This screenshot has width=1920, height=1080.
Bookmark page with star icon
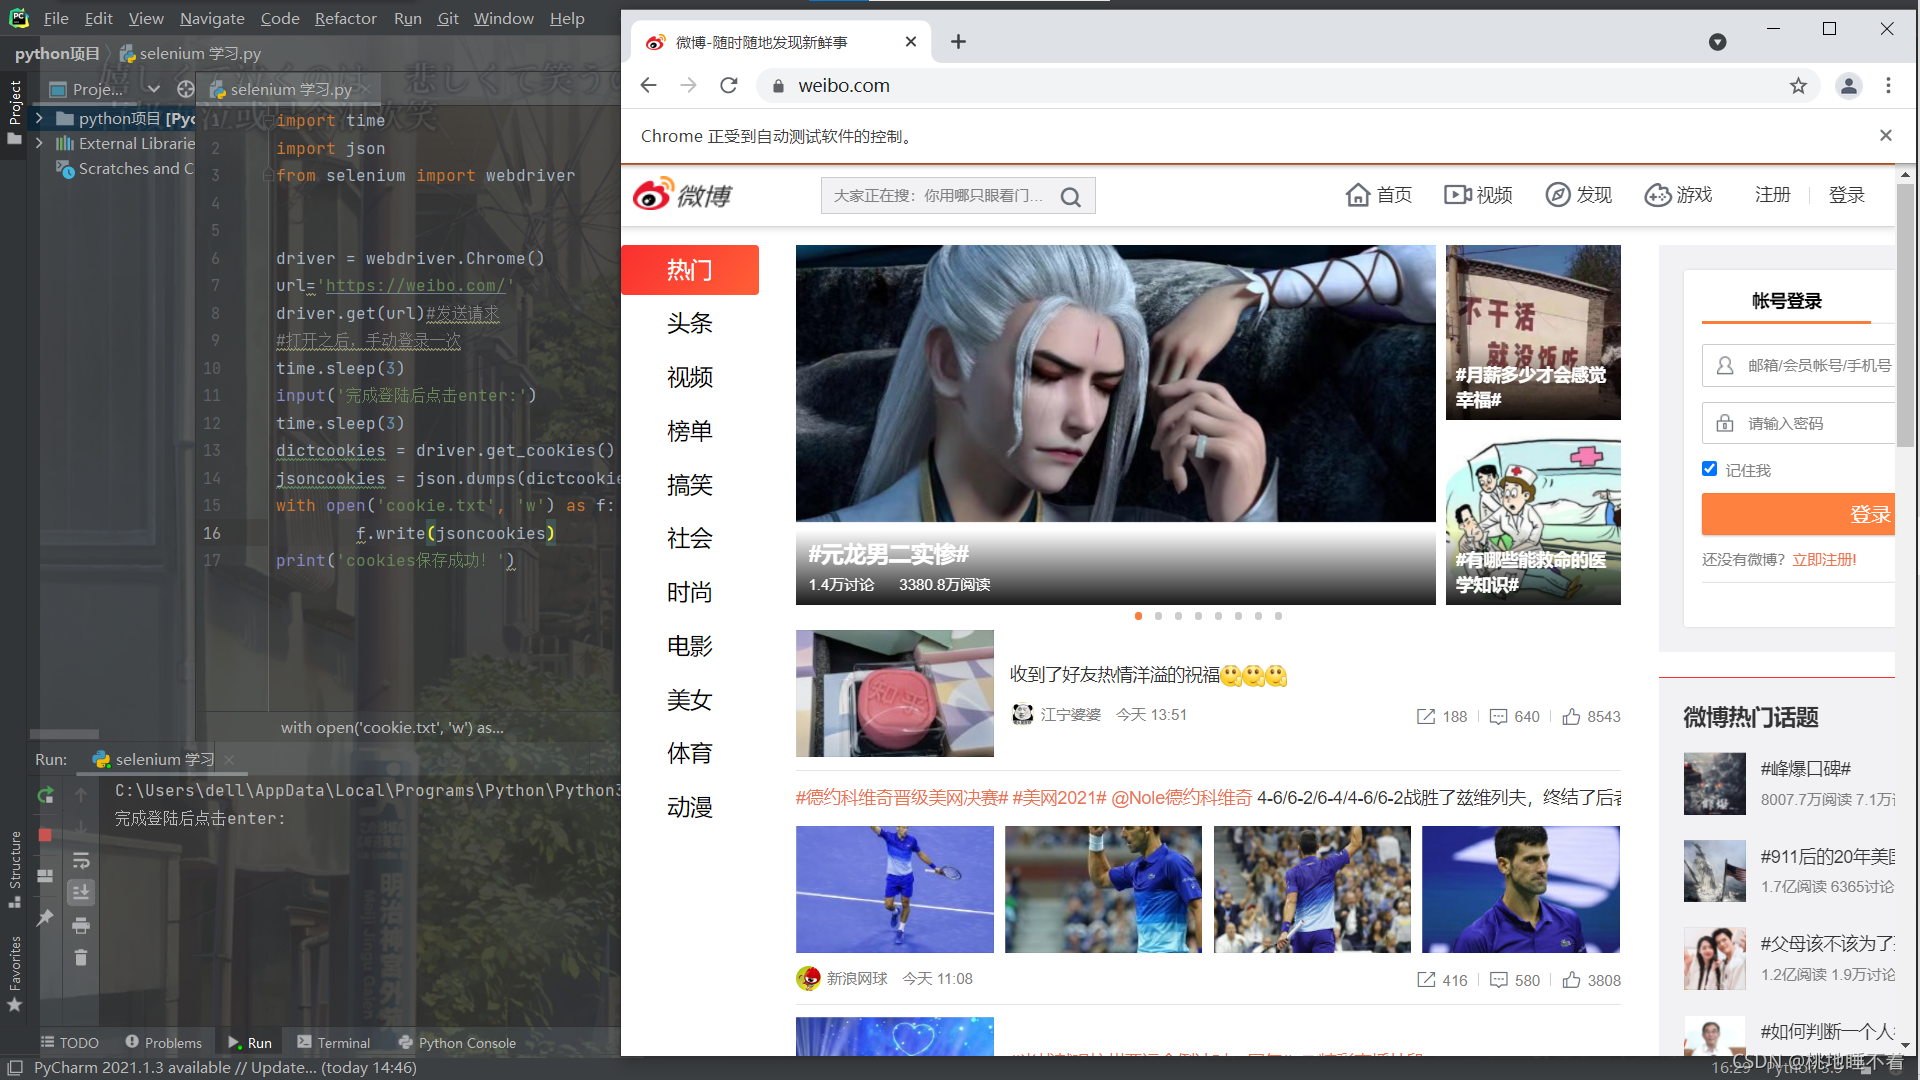tap(1798, 86)
